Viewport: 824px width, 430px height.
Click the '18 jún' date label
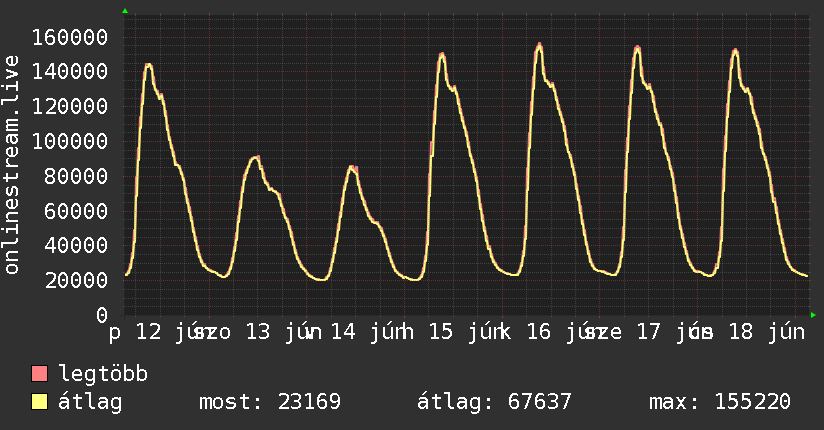767,332
